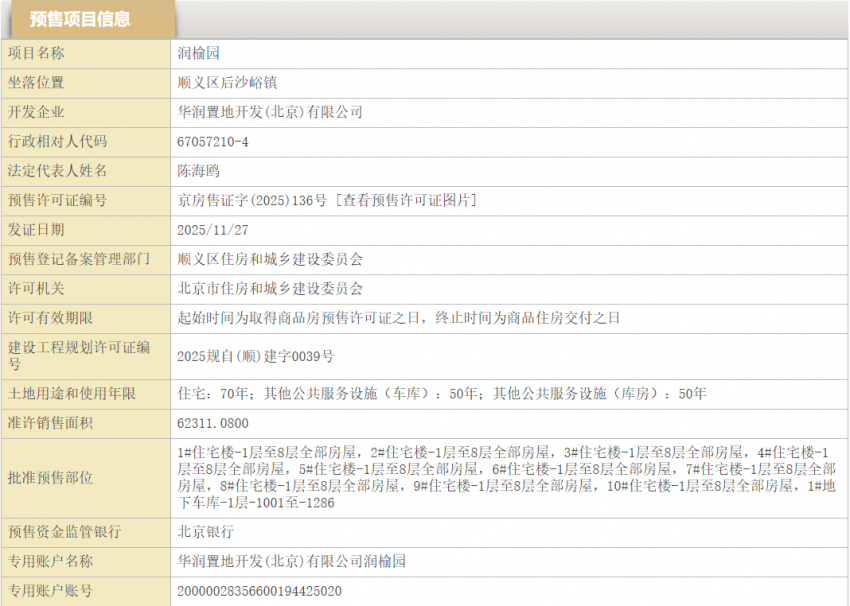Click the 许可有效期限 label

50,318
